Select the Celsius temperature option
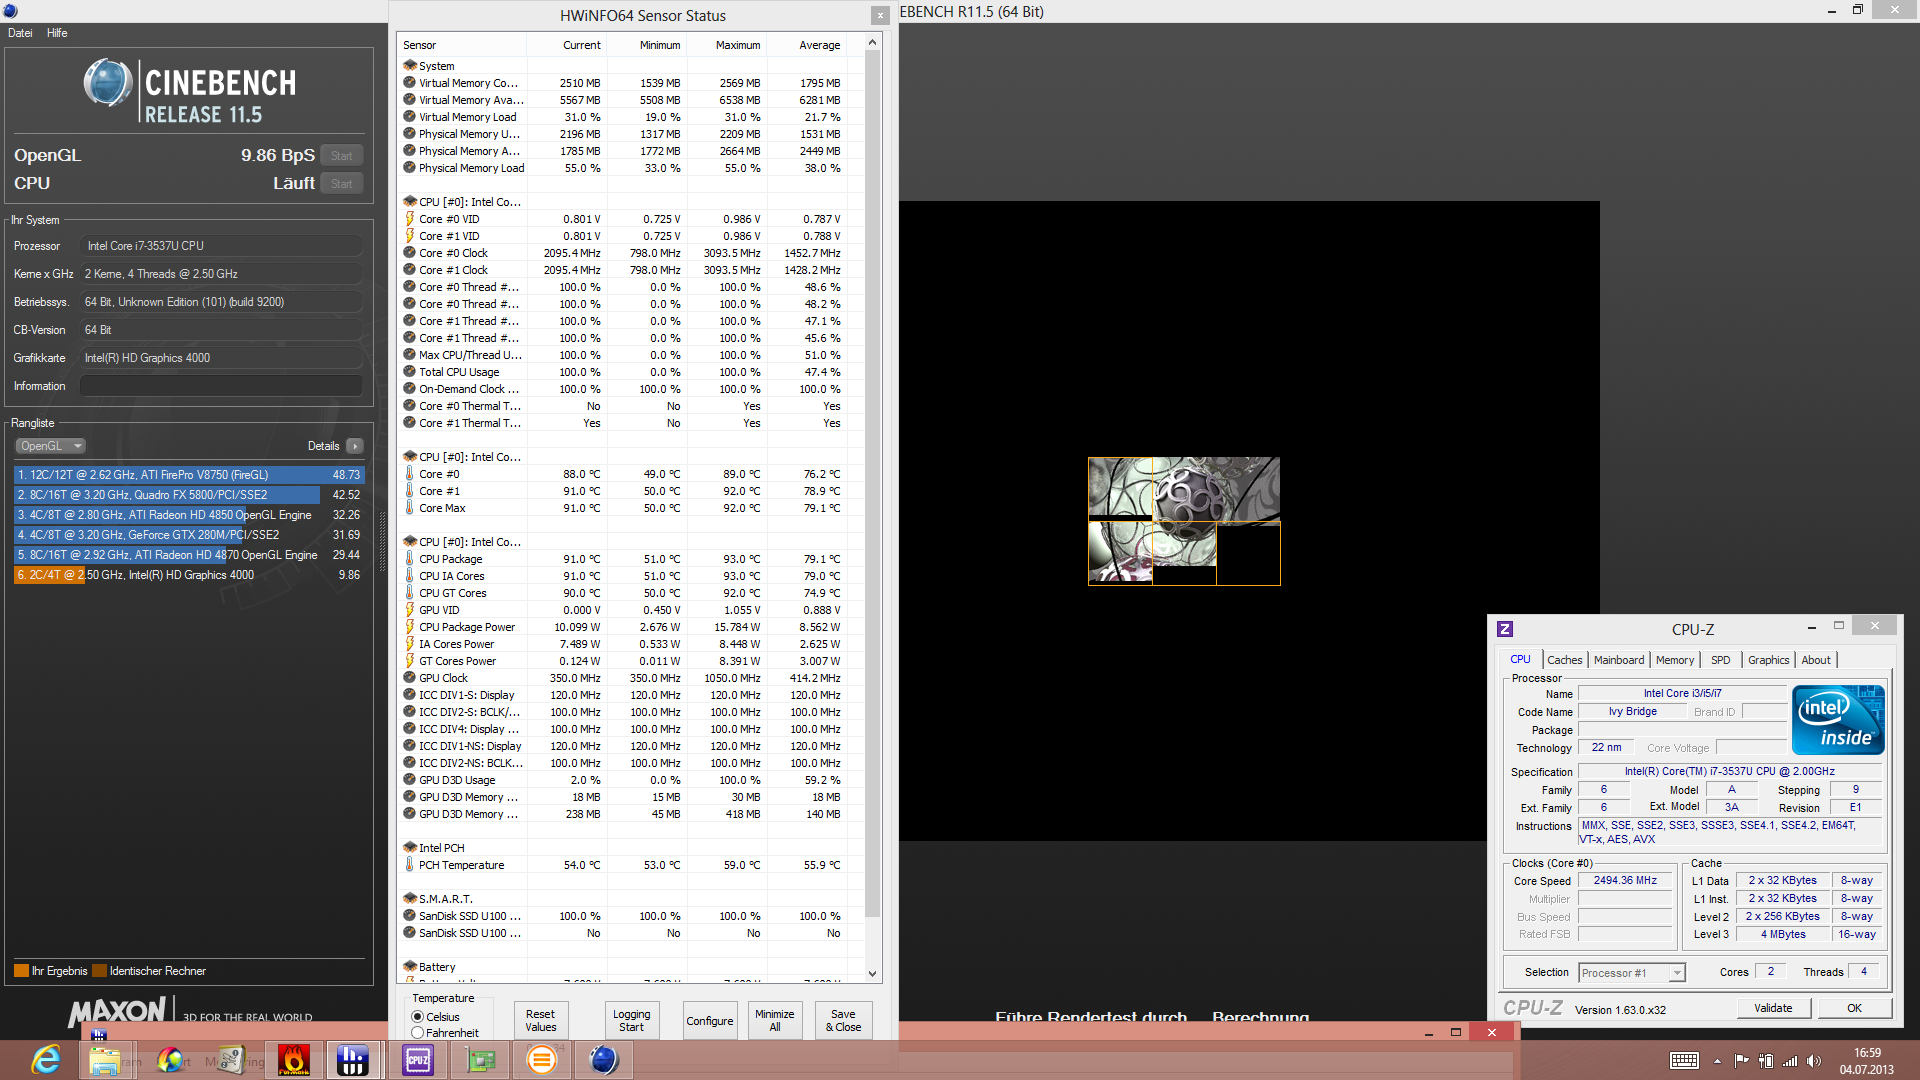Viewport: 1920px width, 1080px height. 418,1016
